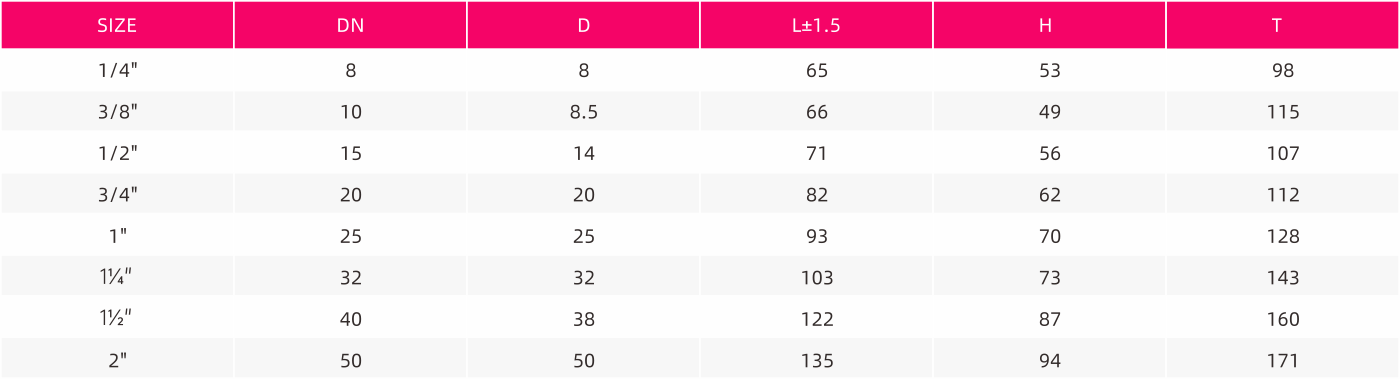Click the D value 8.5 cell

(584, 112)
